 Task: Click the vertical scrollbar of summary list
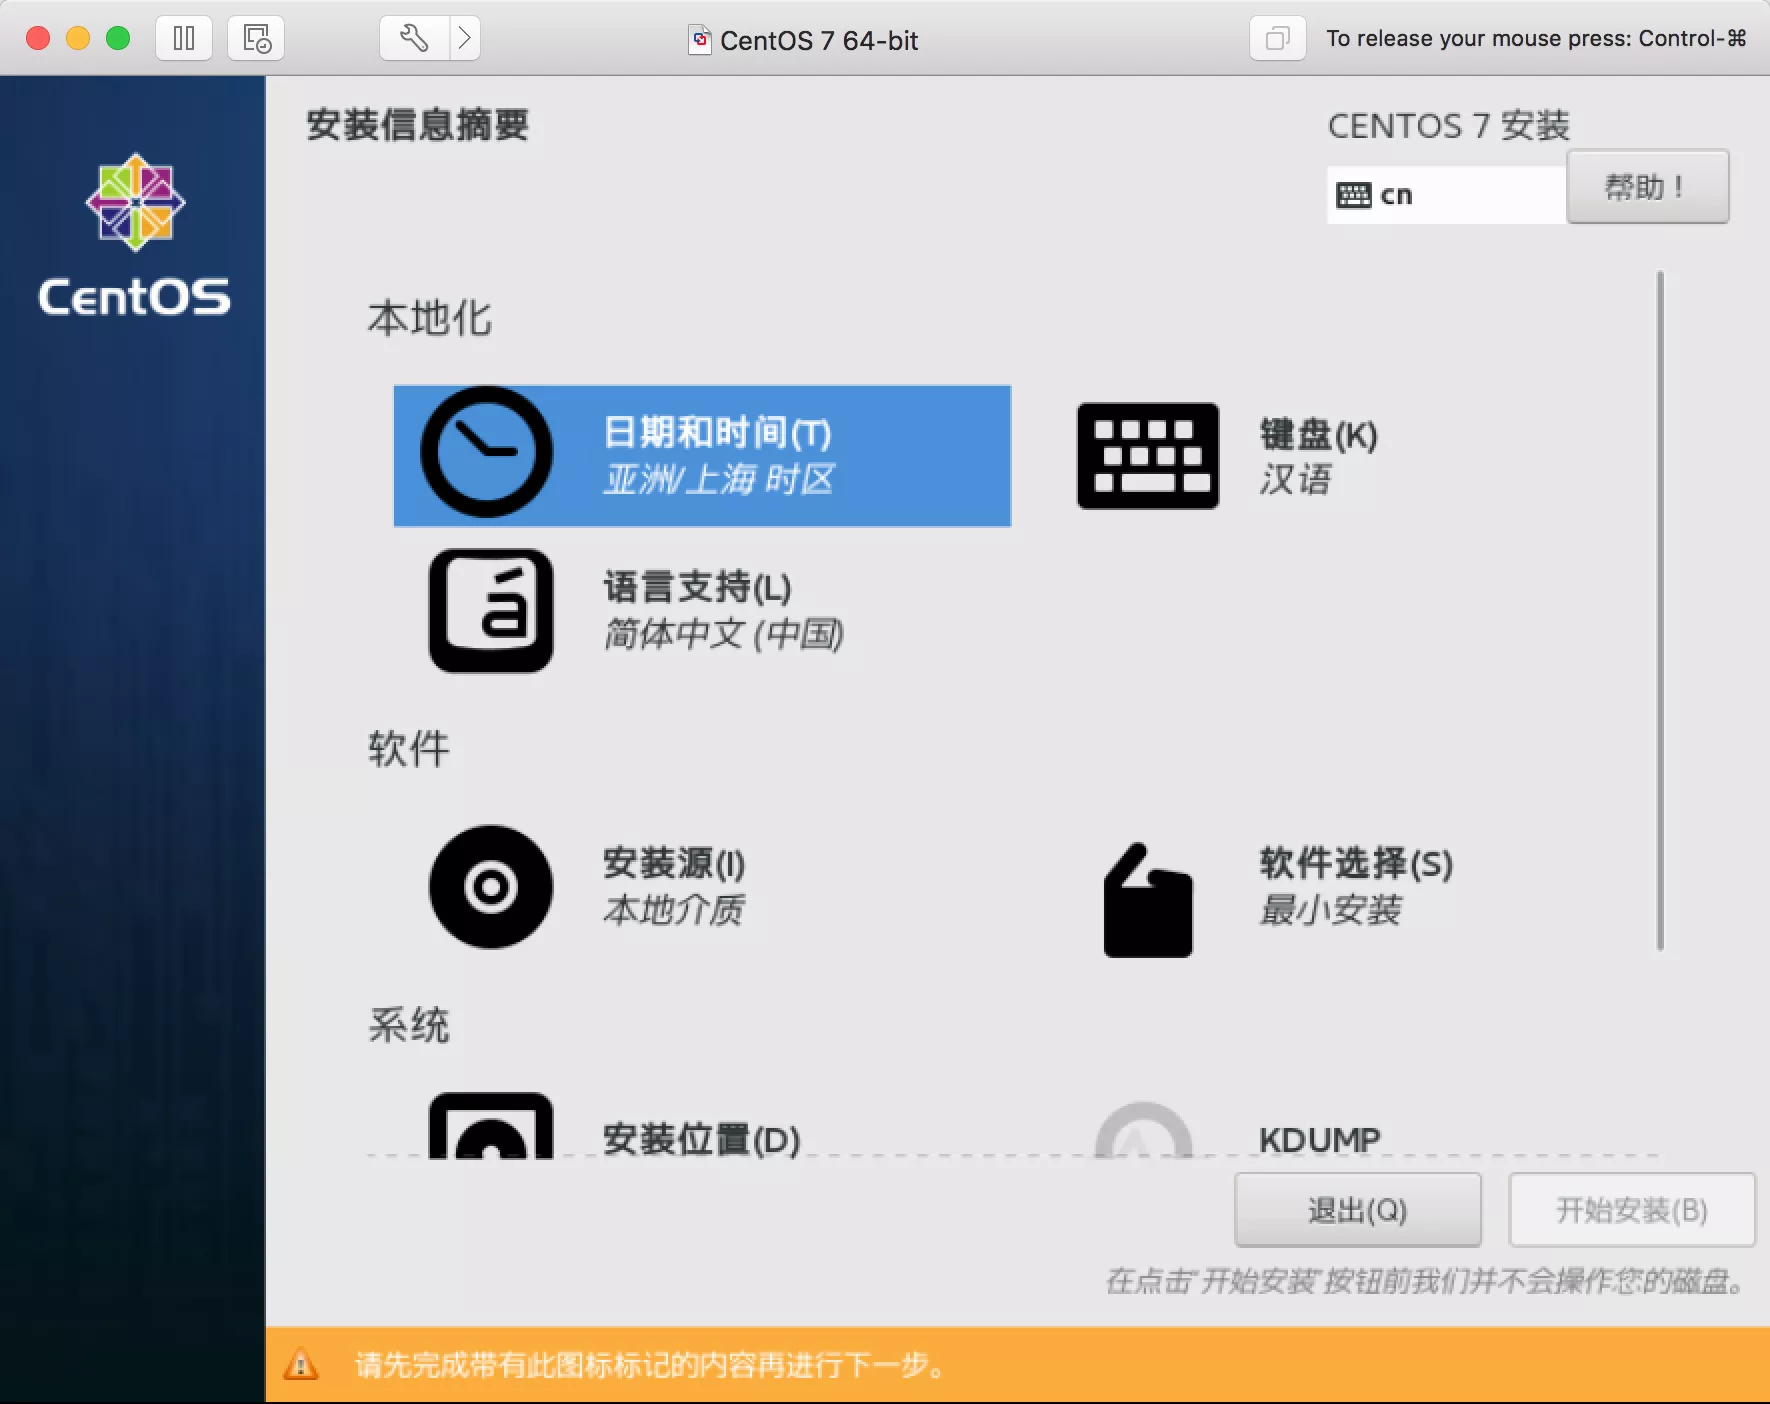click(x=1660, y=610)
